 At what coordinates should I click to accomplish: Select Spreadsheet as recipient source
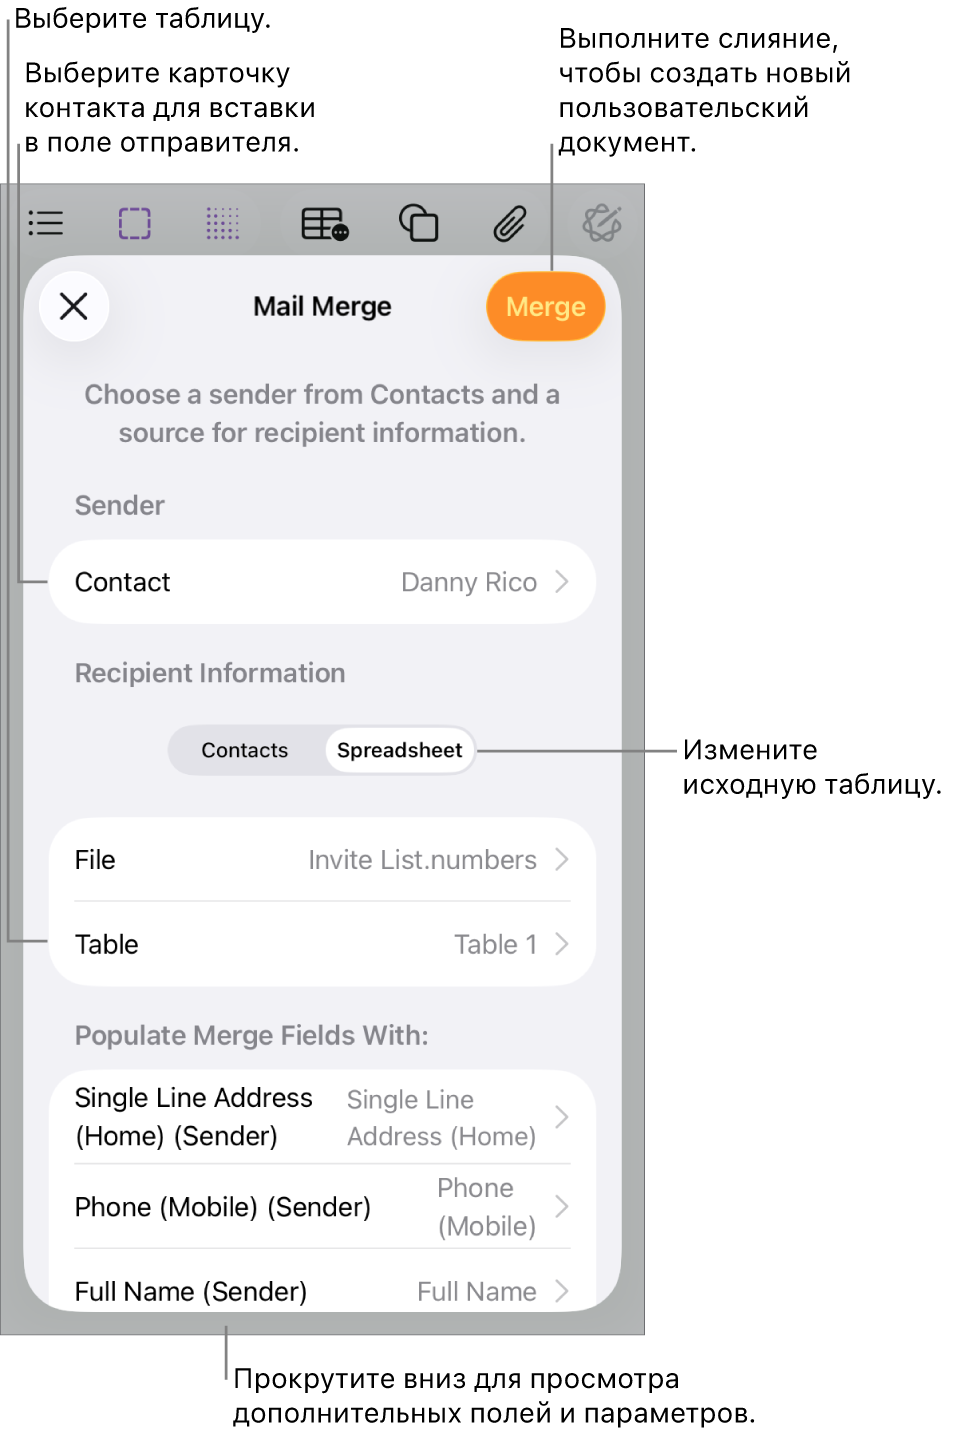click(399, 750)
